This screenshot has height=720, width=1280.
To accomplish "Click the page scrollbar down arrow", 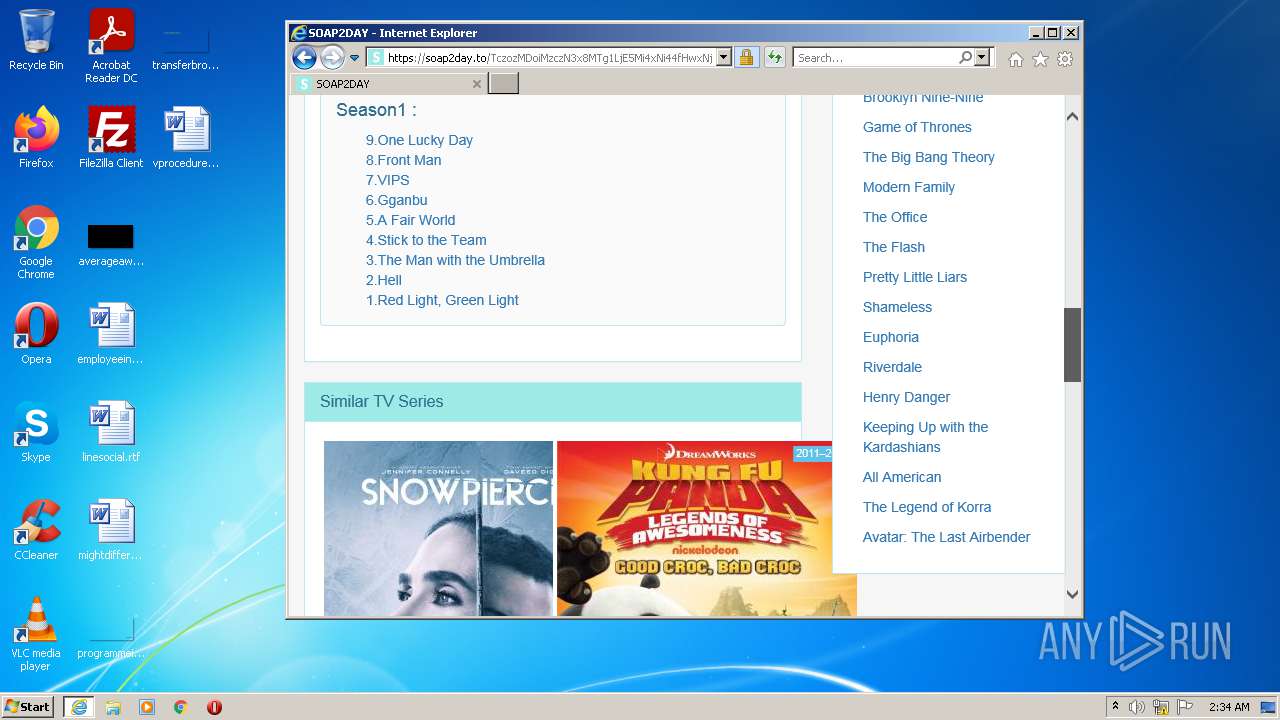I will (x=1072, y=594).
